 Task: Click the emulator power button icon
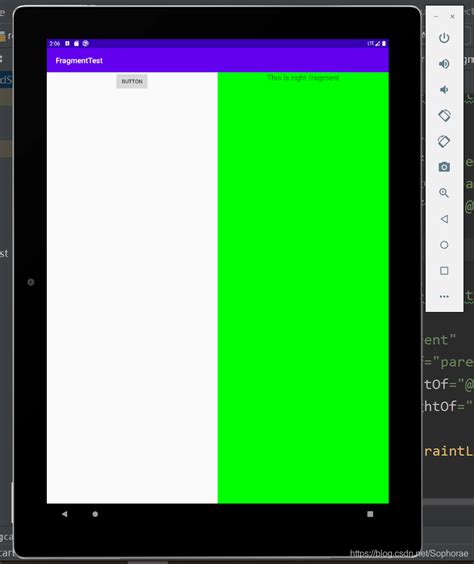444,38
